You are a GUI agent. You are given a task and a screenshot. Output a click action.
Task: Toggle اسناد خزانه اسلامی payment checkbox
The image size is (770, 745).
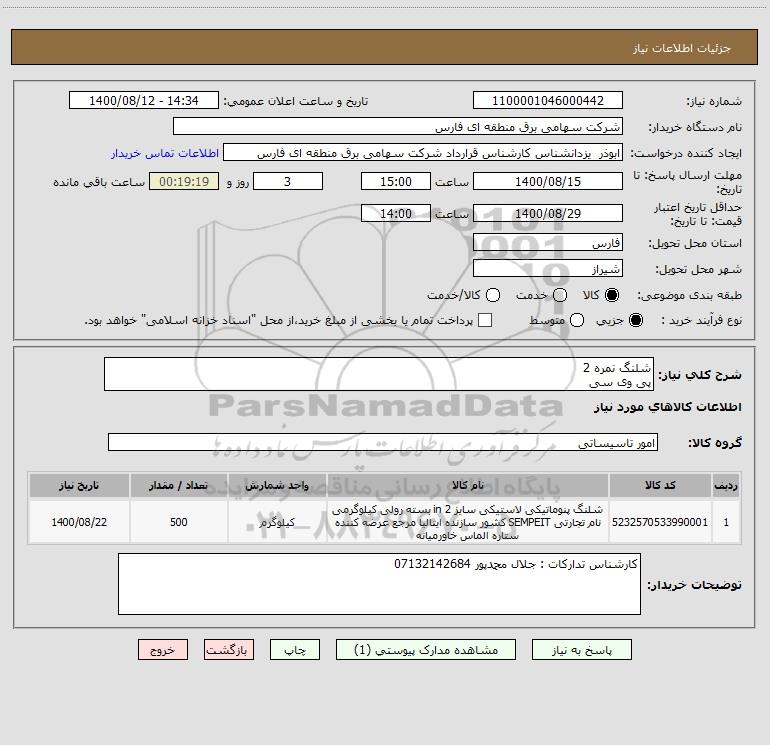point(485,320)
